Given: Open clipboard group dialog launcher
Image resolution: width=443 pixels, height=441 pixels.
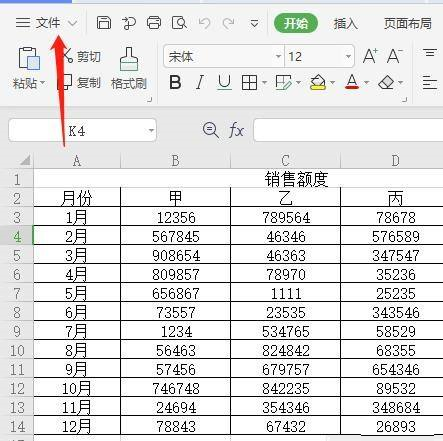Looking at the screenshot, I should tap(150, 99).
